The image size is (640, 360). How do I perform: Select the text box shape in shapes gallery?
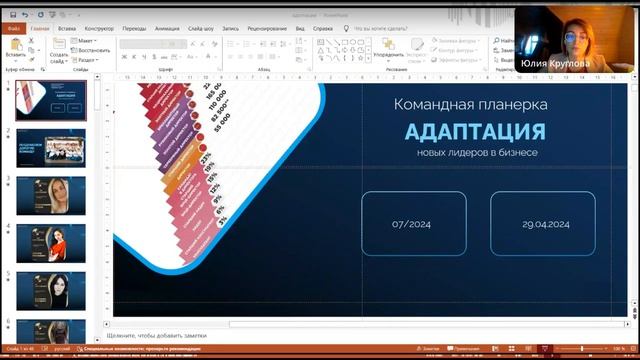point(320,42)
